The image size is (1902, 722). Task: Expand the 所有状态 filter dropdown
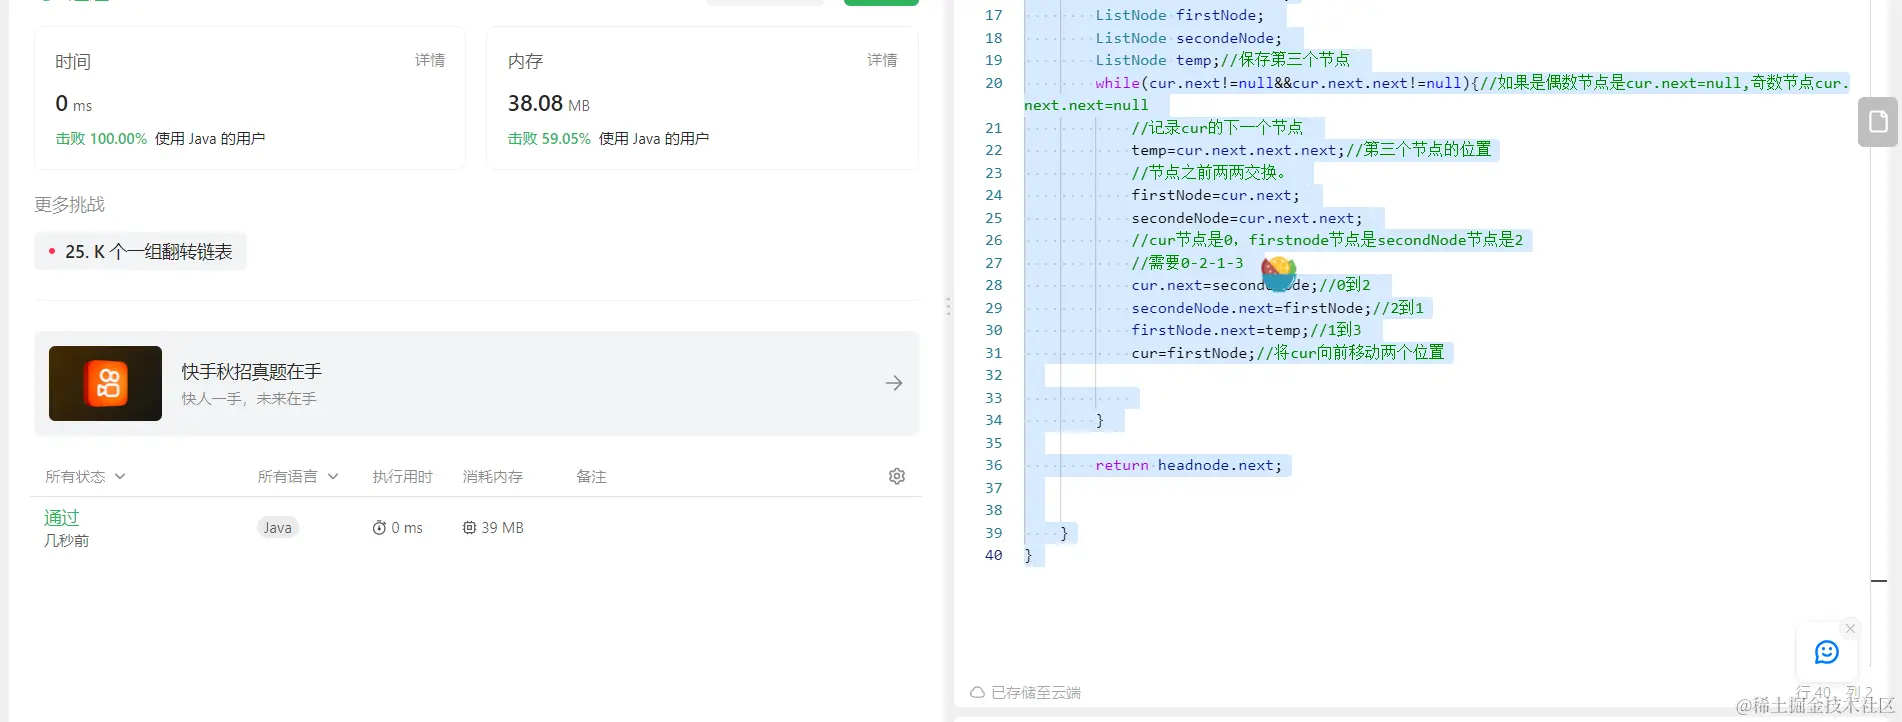tap(85, 477)
